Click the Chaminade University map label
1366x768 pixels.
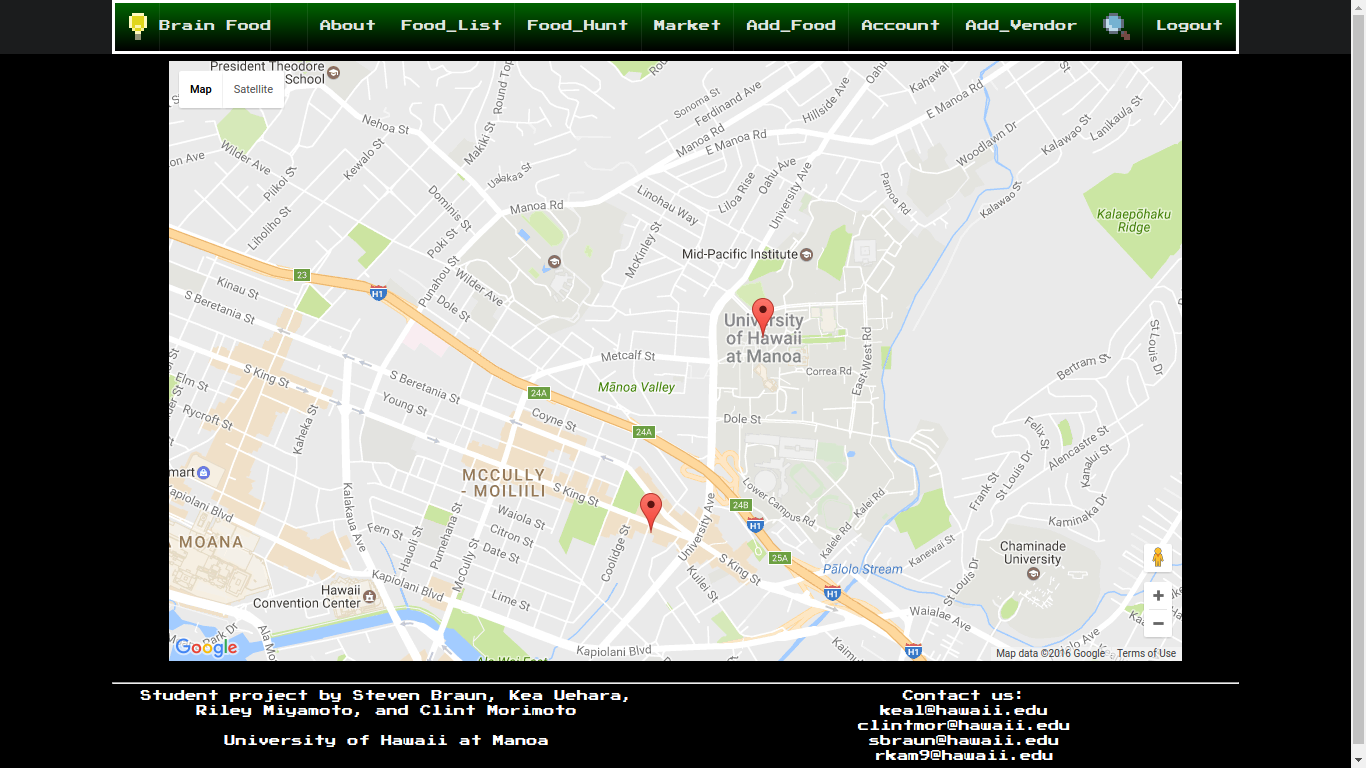[x=1032, y=553]
